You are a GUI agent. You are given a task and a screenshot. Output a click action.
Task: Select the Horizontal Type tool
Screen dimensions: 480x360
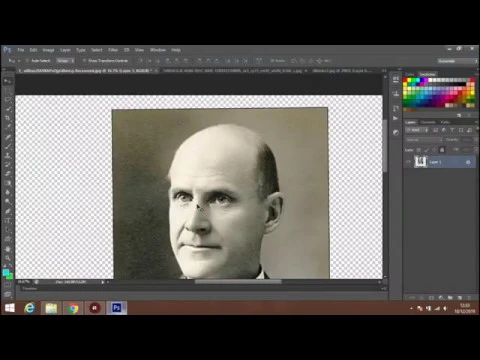coord(8,220)
